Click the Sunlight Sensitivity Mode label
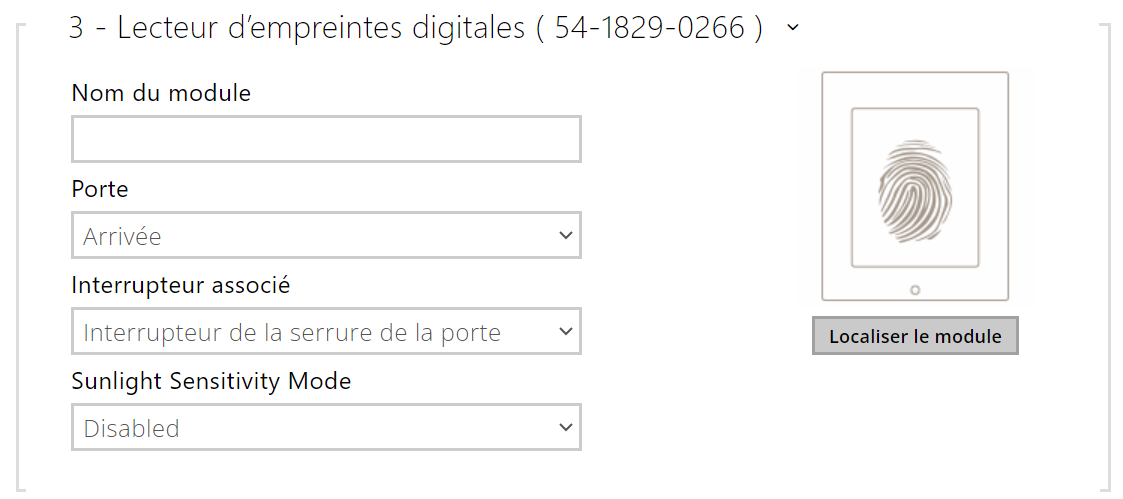Image resolution: width=1123 pixels, height=499 pixels. (211, 381)
